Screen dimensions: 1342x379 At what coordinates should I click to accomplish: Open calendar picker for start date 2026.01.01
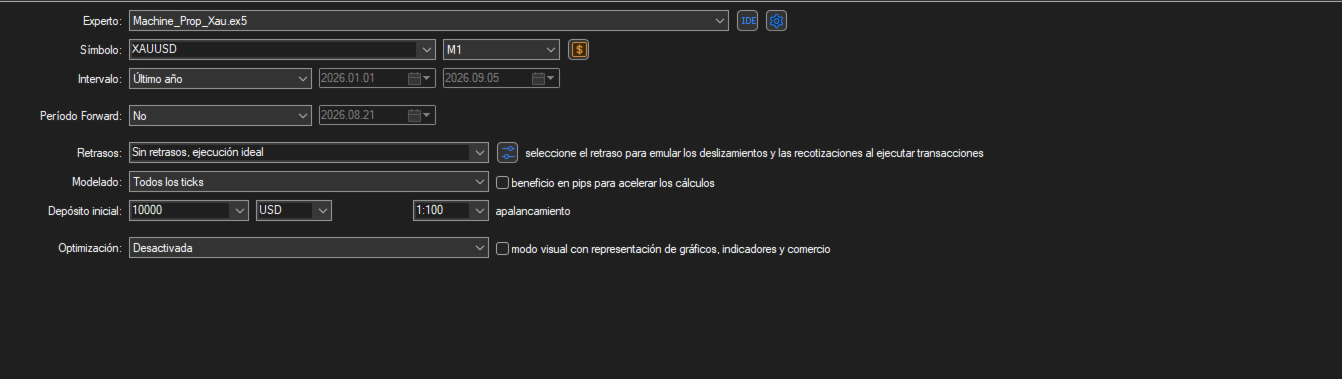[418, 78]
